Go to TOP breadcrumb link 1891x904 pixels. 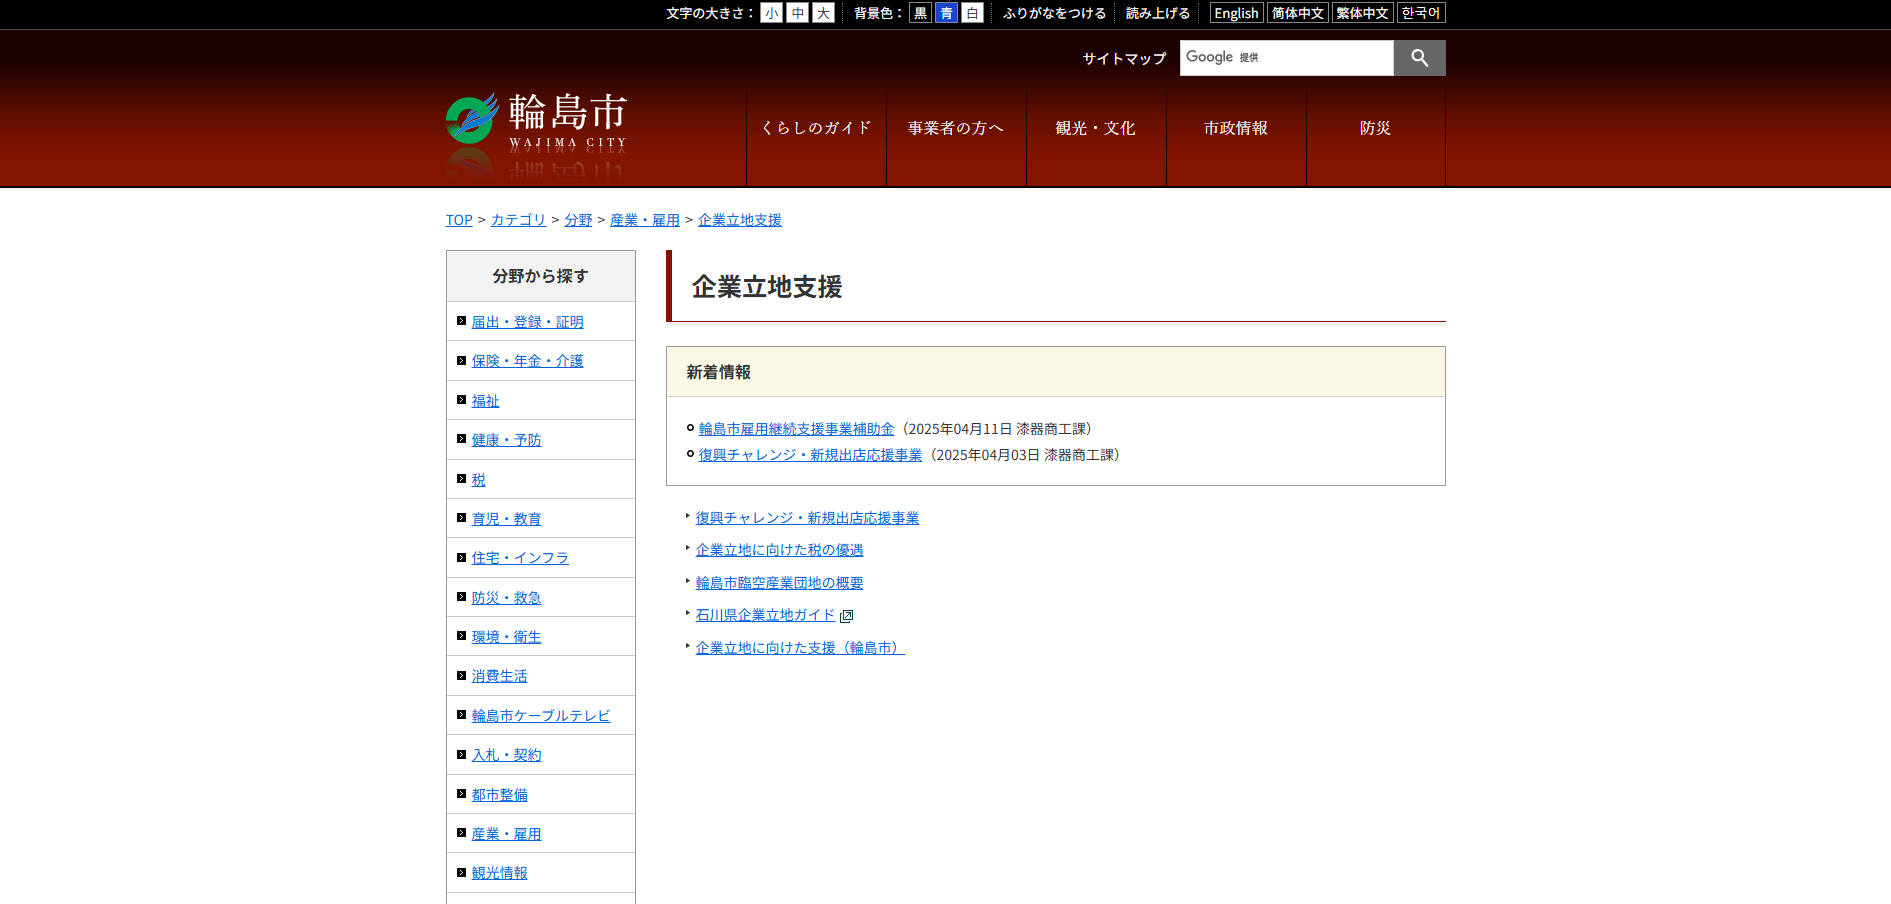(459, 220)
